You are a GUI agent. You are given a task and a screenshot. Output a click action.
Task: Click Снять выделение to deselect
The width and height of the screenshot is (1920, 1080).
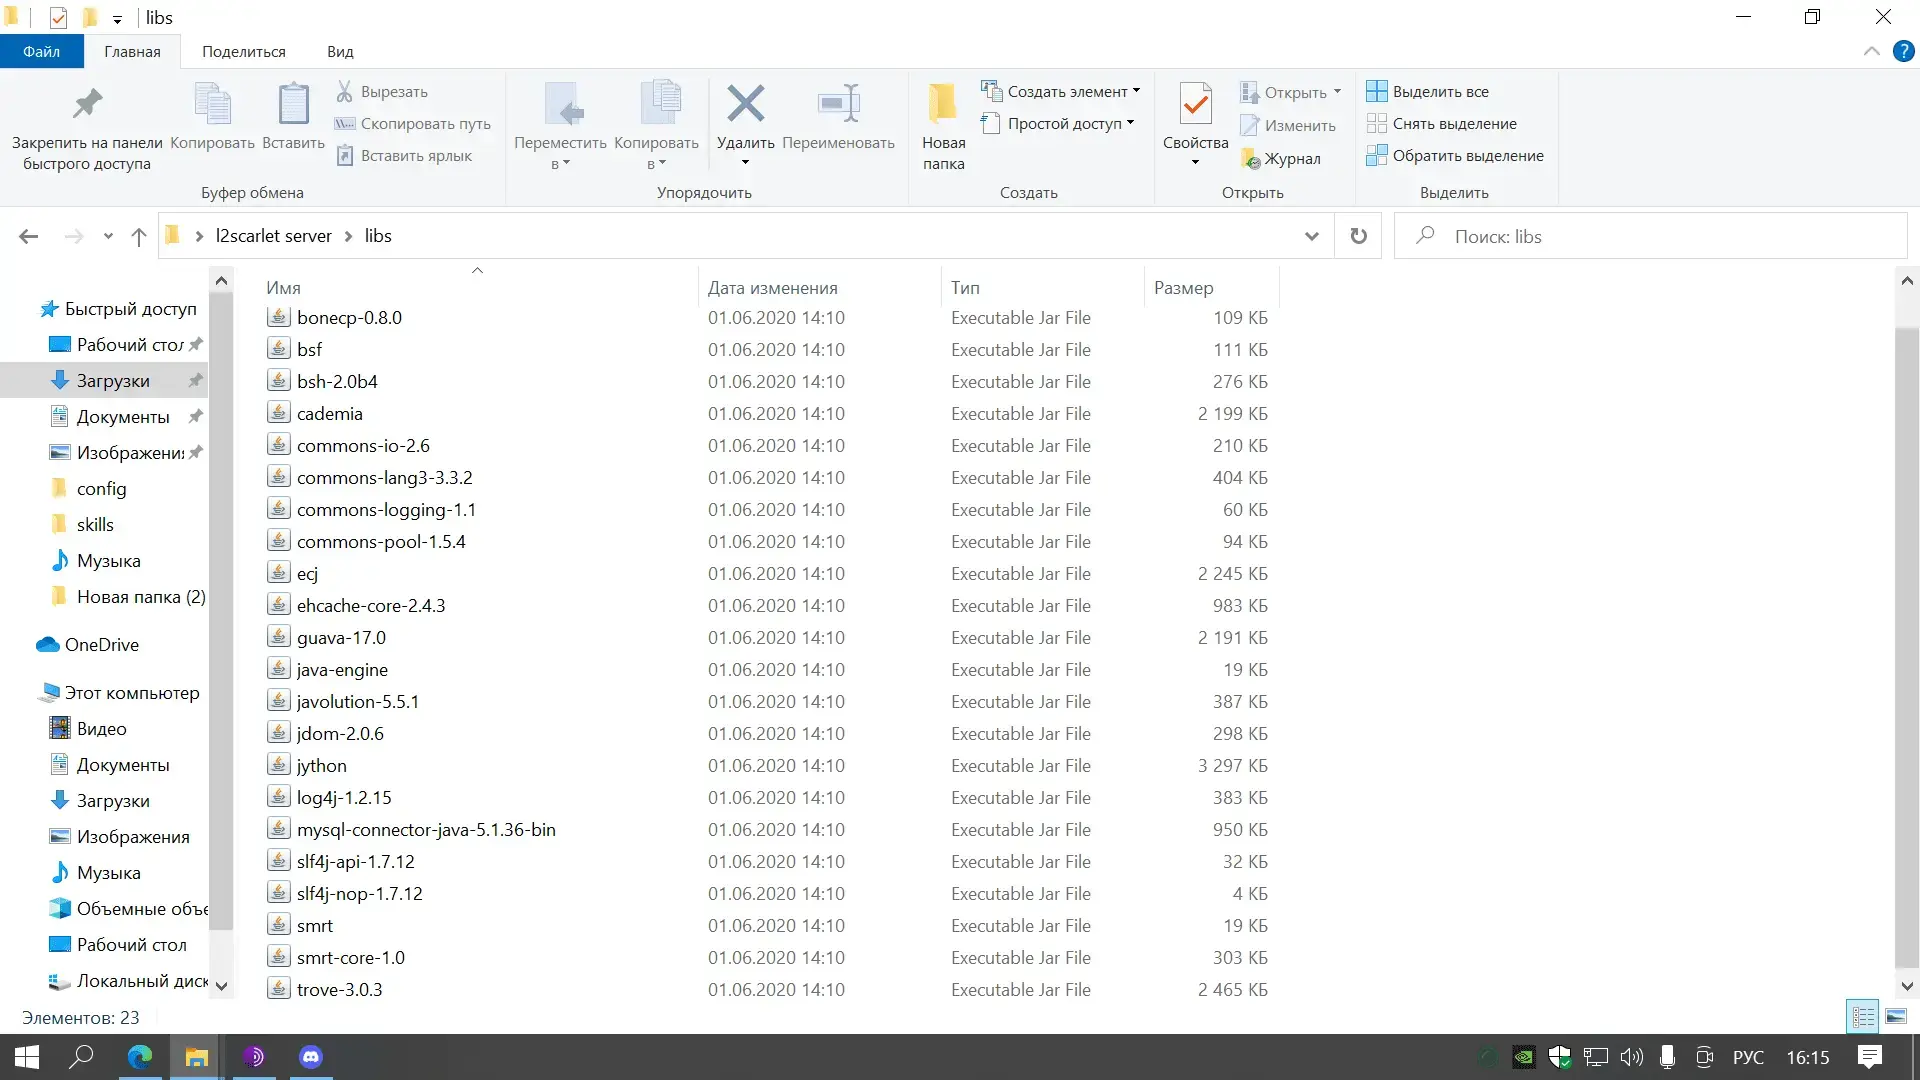pos(1441,123)
